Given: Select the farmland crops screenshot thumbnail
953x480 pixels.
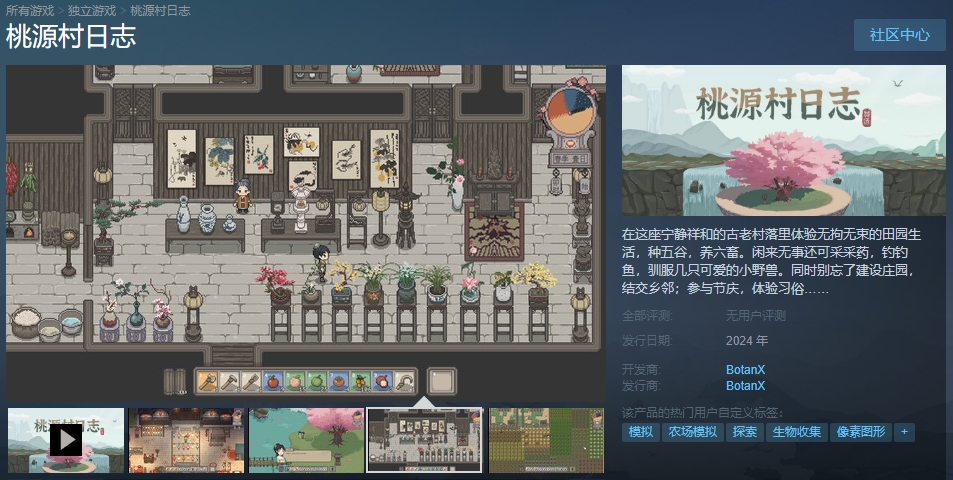Looking at the screenshot, I should (546, 440).
